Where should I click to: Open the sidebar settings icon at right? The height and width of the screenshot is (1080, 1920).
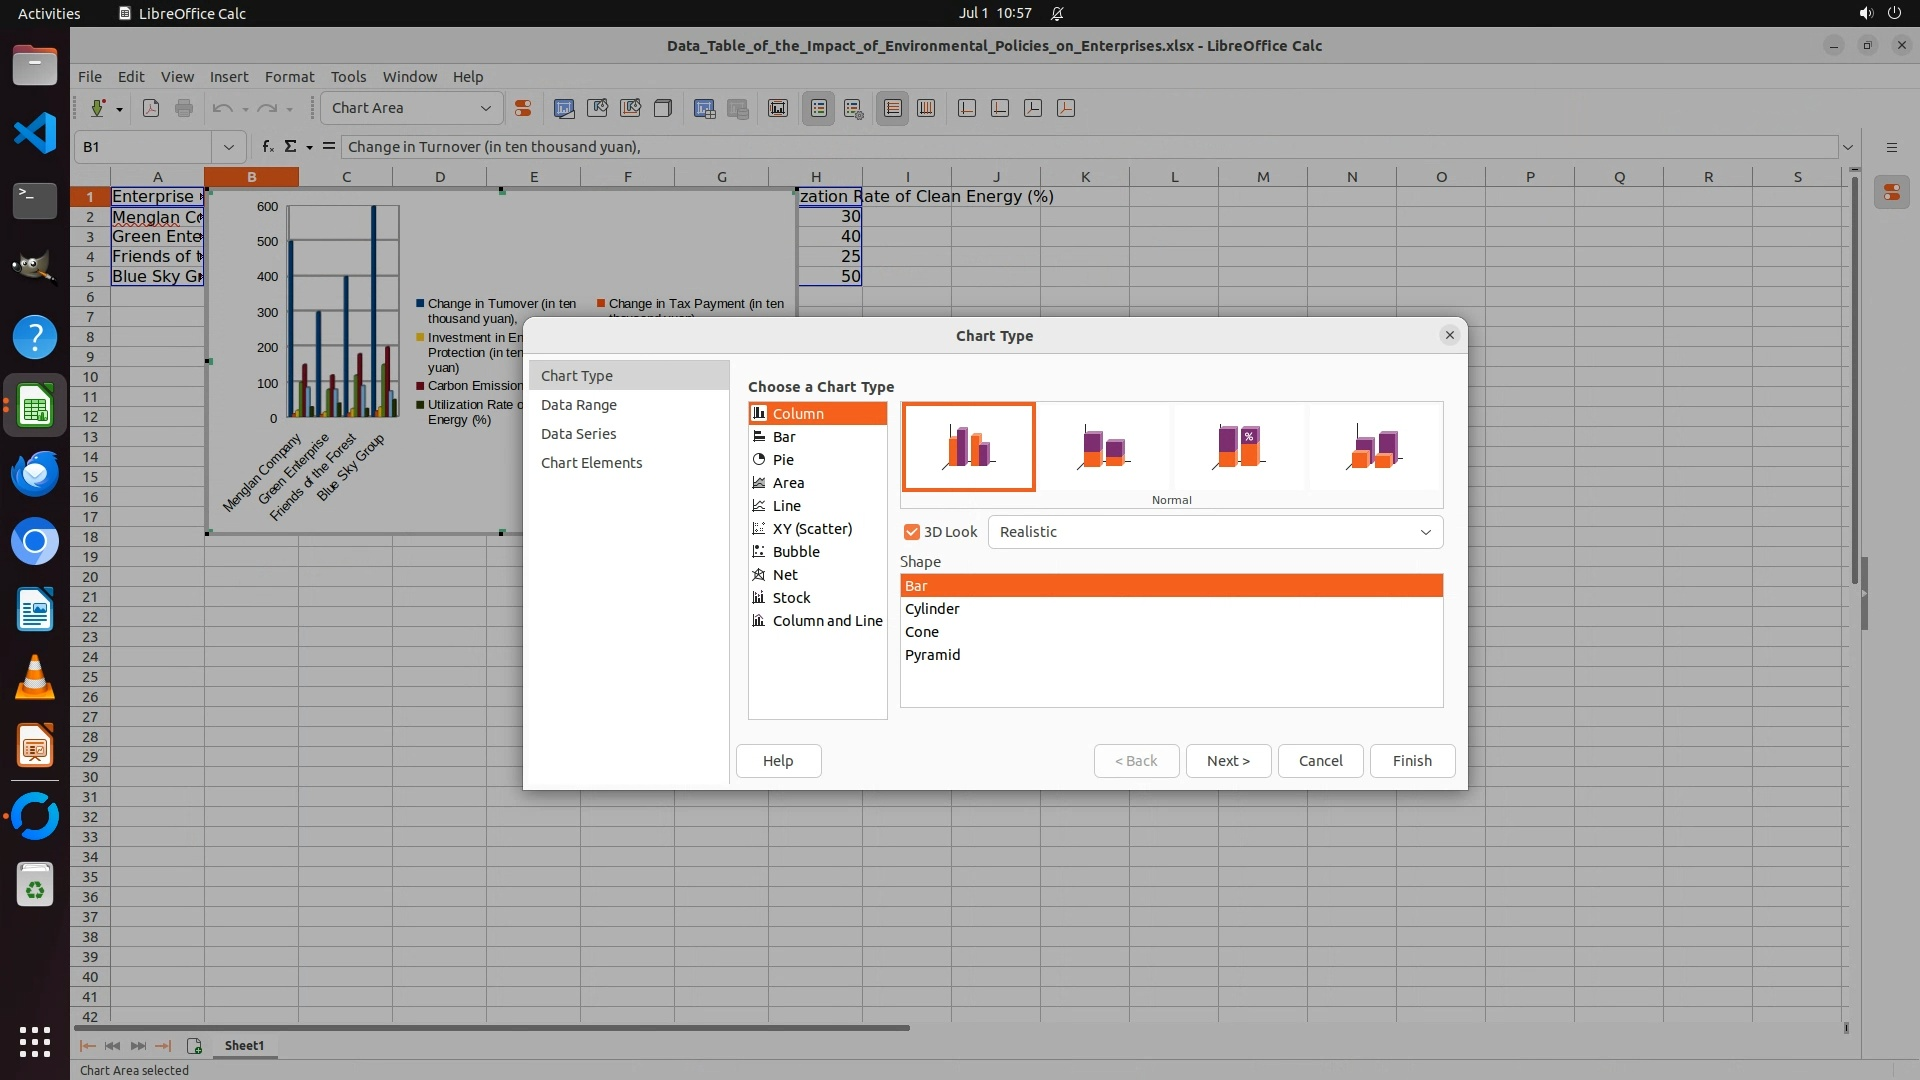[1891, 147]
